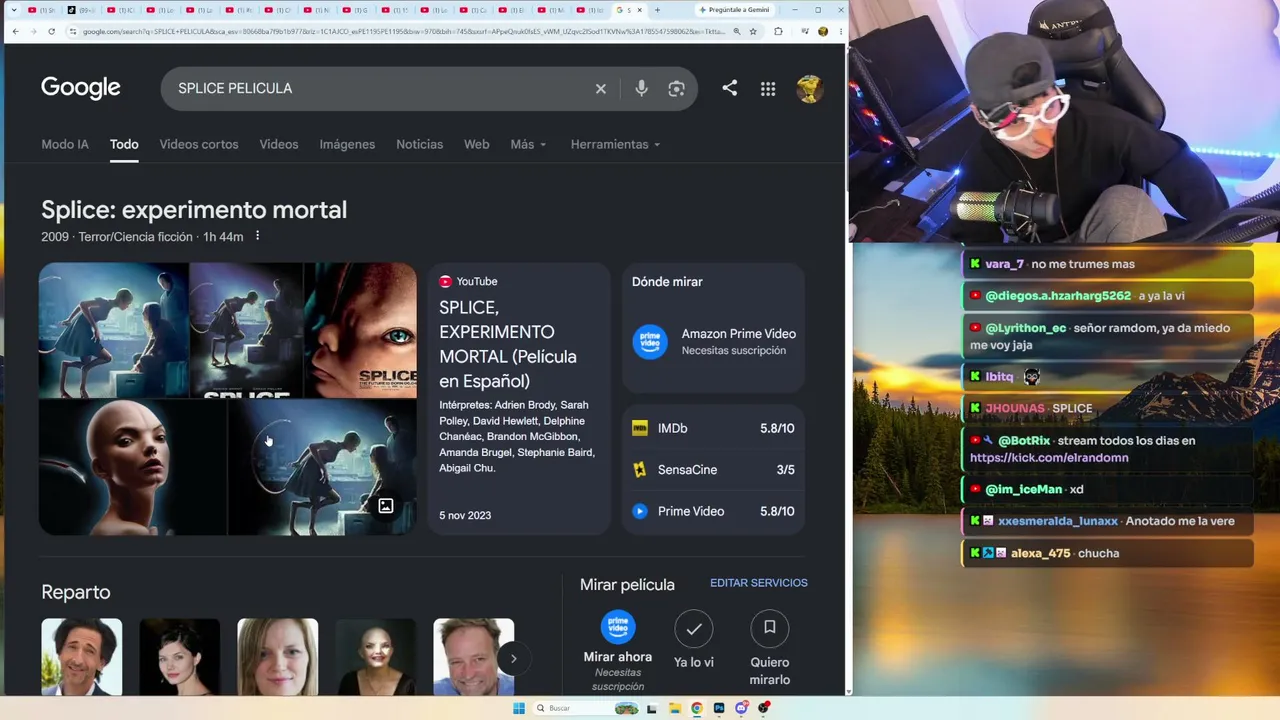Go back in the browser
Screen dimensions: 1280x720
coord(15,31)
